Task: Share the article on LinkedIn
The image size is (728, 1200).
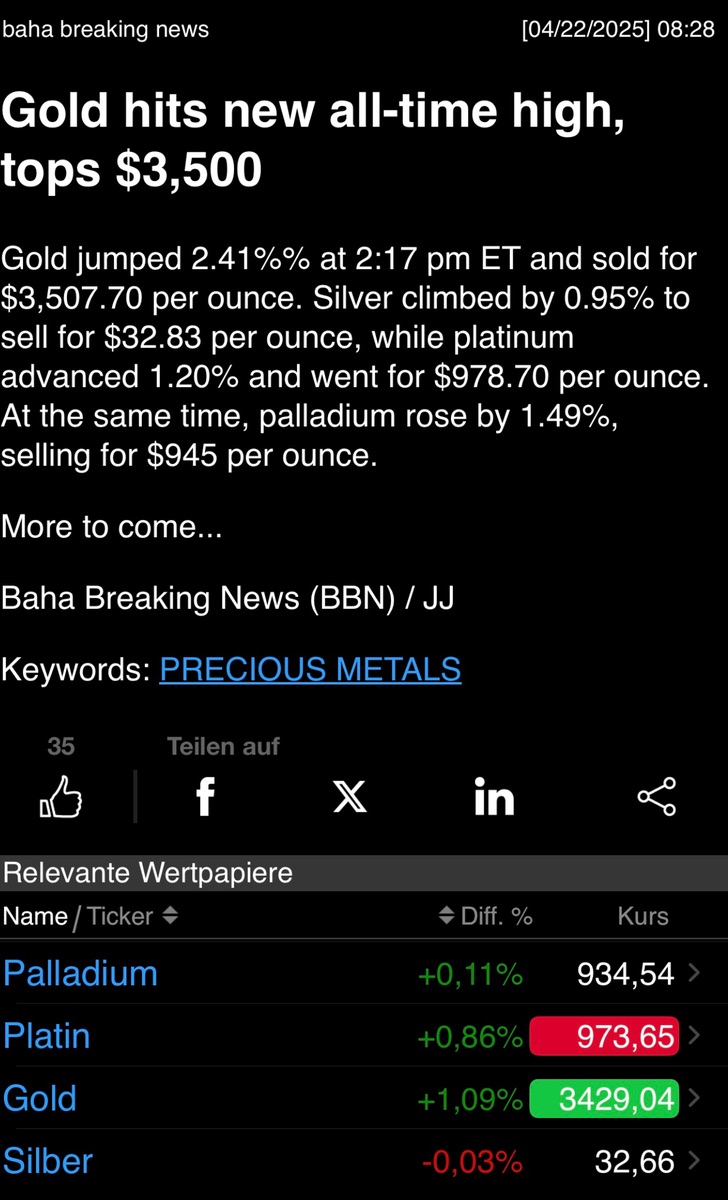Action: [x=493, y=798]
